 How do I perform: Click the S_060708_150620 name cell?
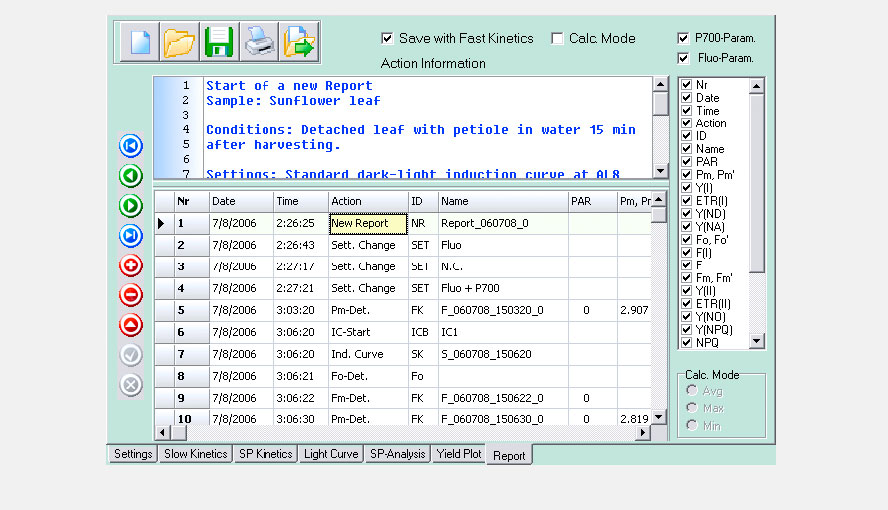(x=503, y=354)
